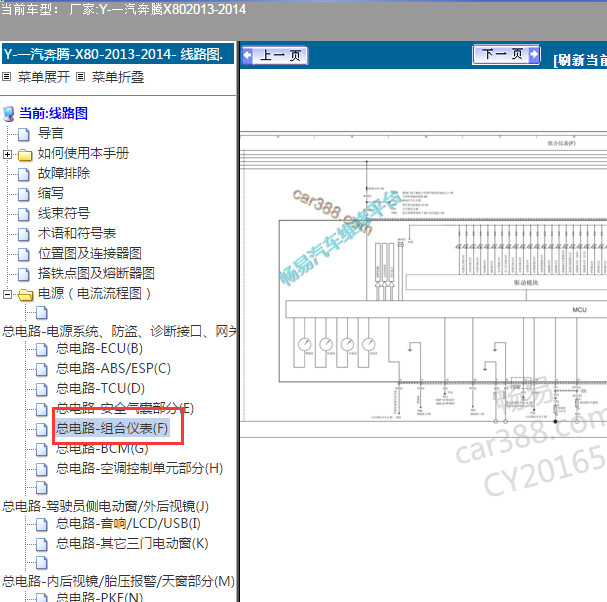Select the 总电路-组合仪表(F) diagram
607x602 pixels.
click(x=112, y=428)
